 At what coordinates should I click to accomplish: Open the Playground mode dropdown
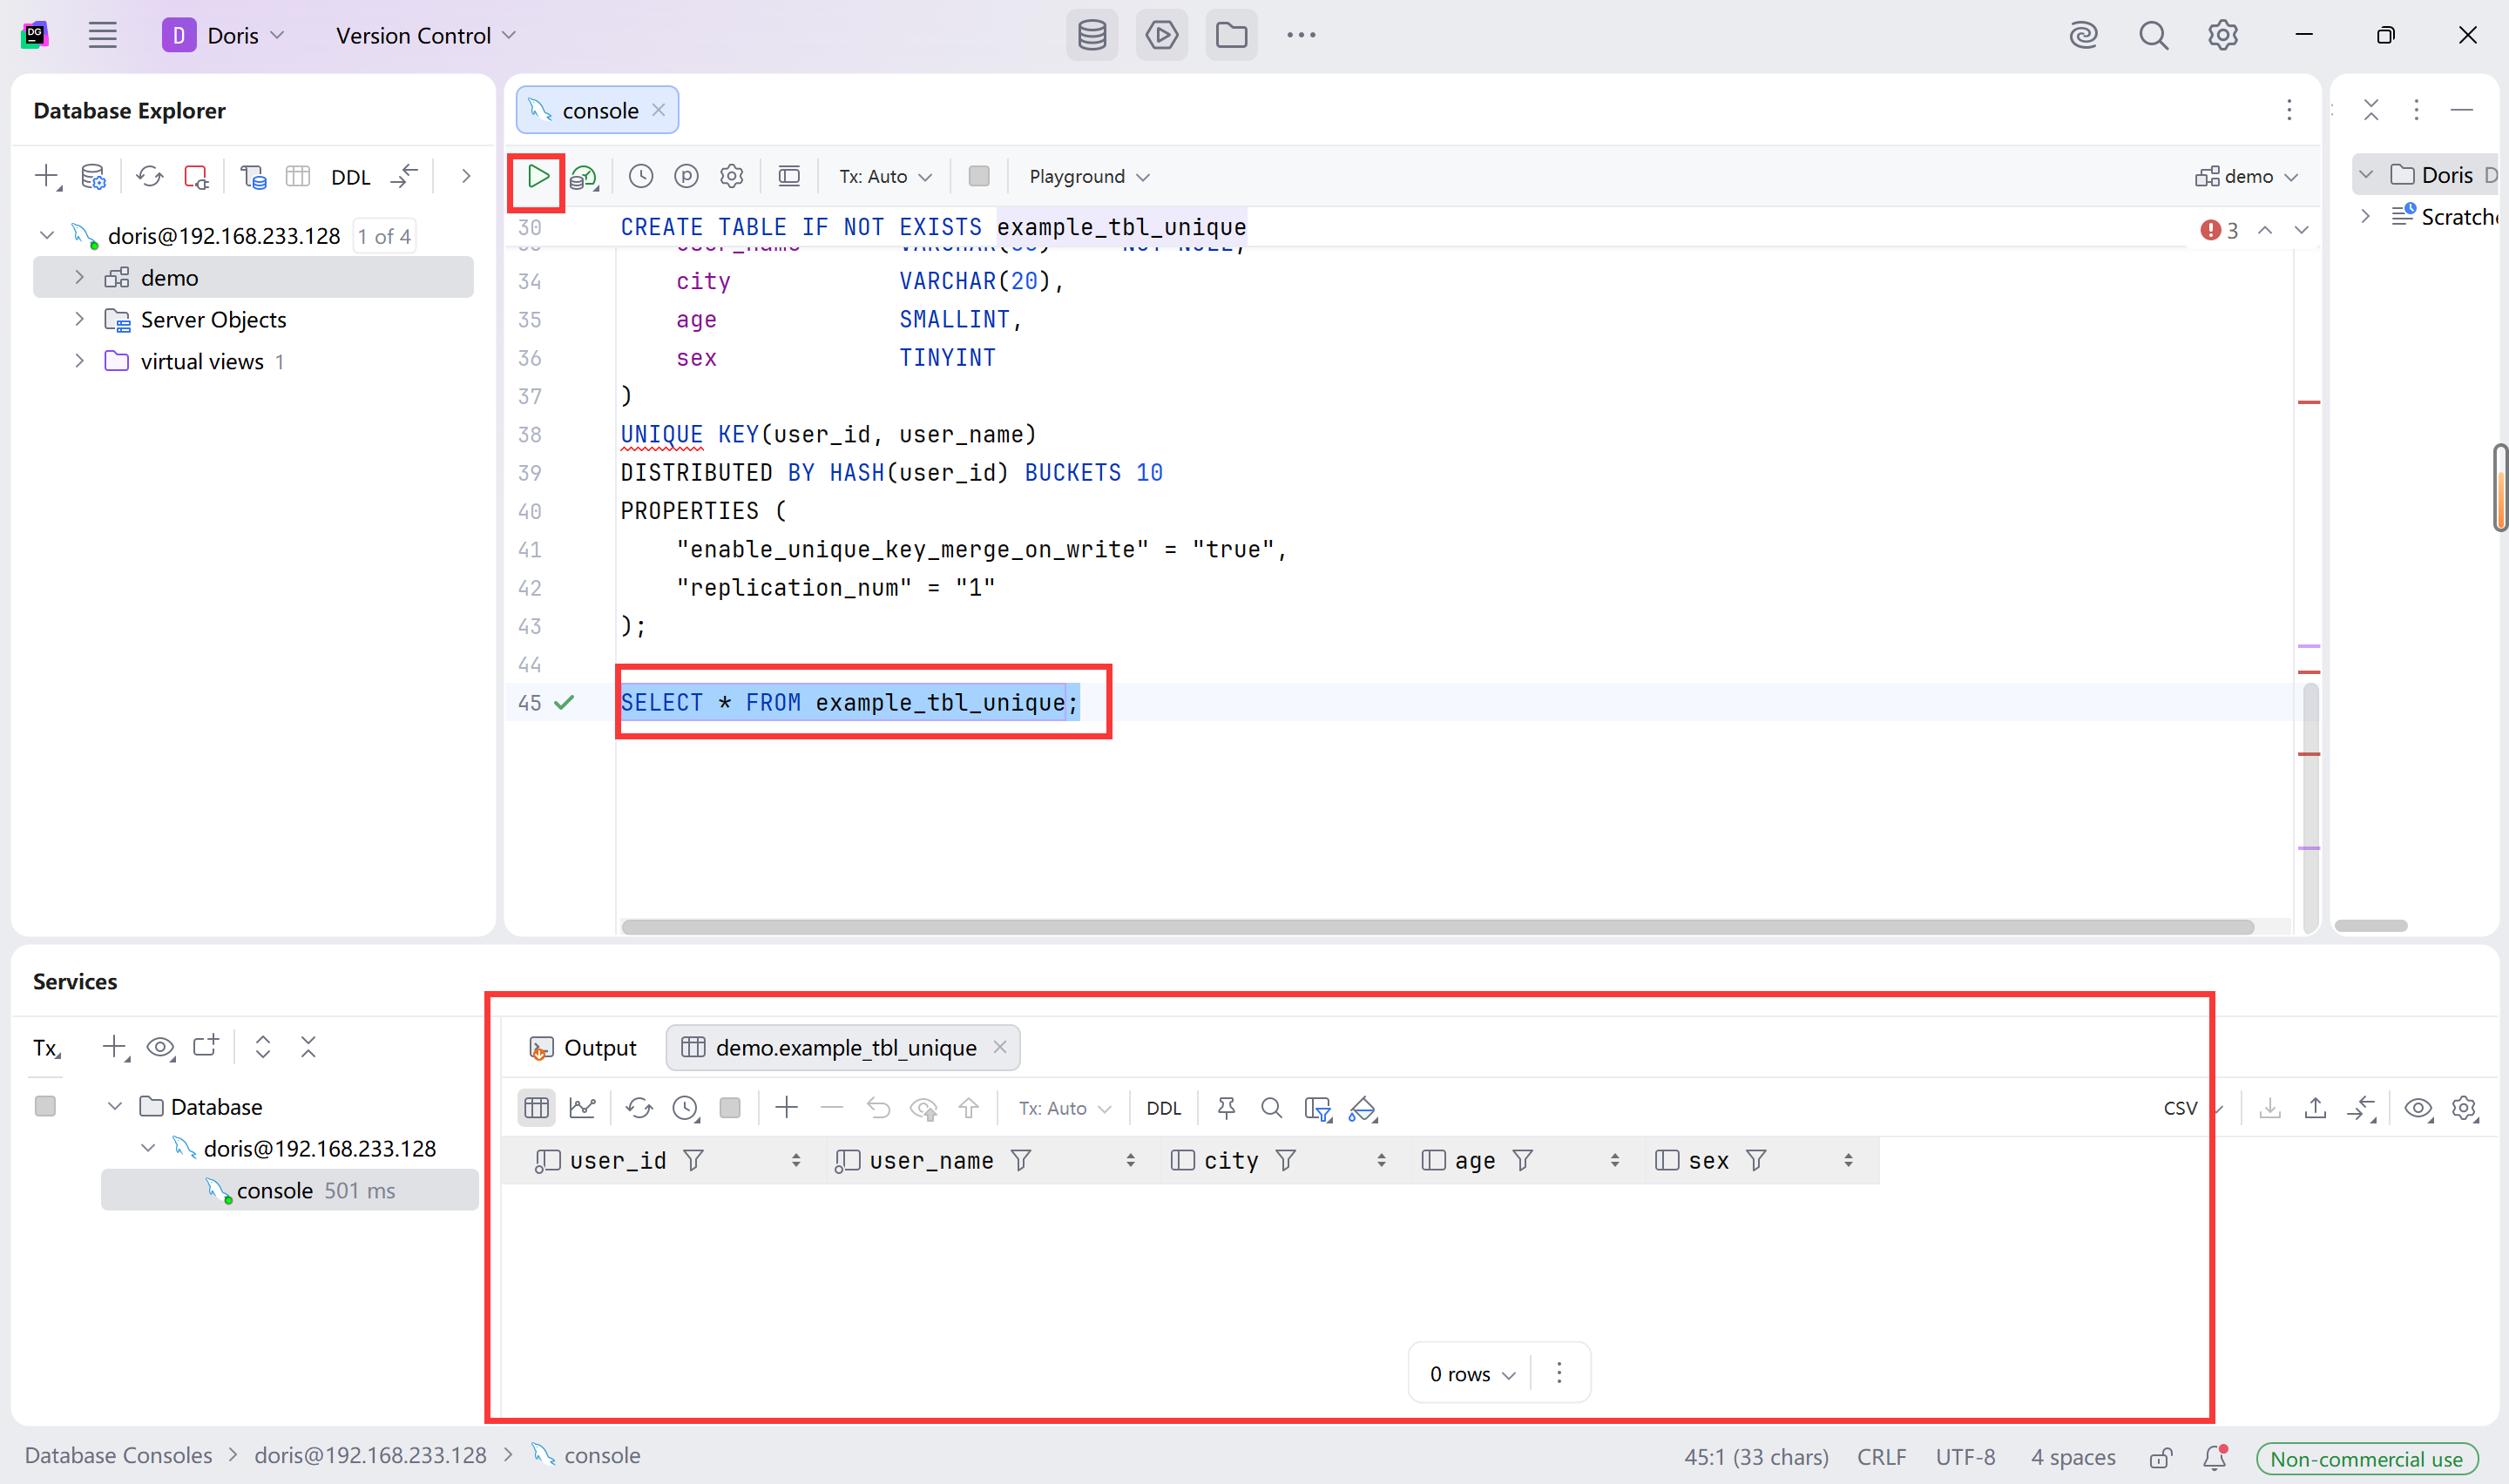[x=1088, y=177]
